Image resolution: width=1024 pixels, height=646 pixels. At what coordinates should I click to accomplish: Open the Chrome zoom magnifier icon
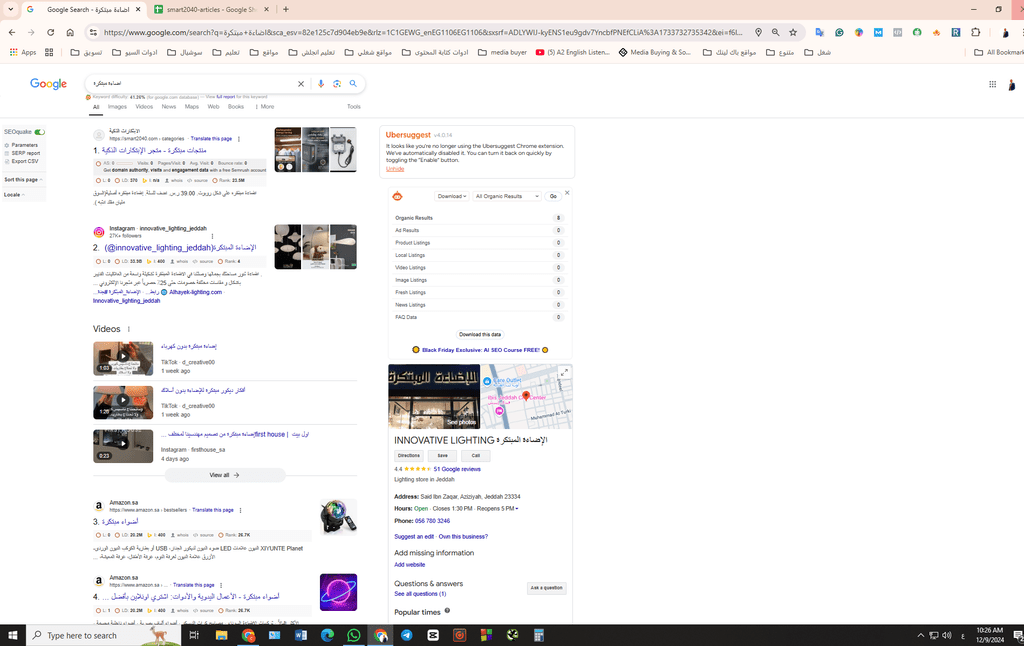pyautogui.click(x=775, y=32)
